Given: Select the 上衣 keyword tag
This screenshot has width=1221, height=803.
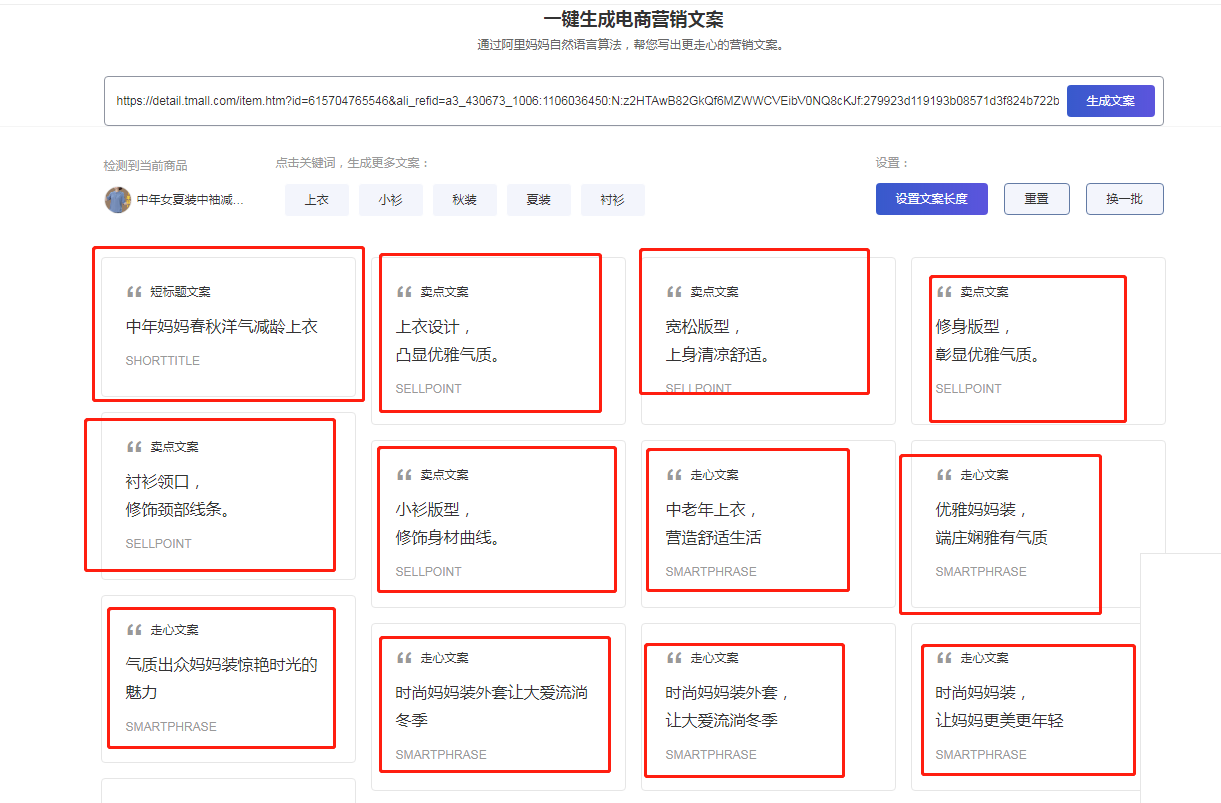Looking at the screenshot, I should click(x=317, y=199).
